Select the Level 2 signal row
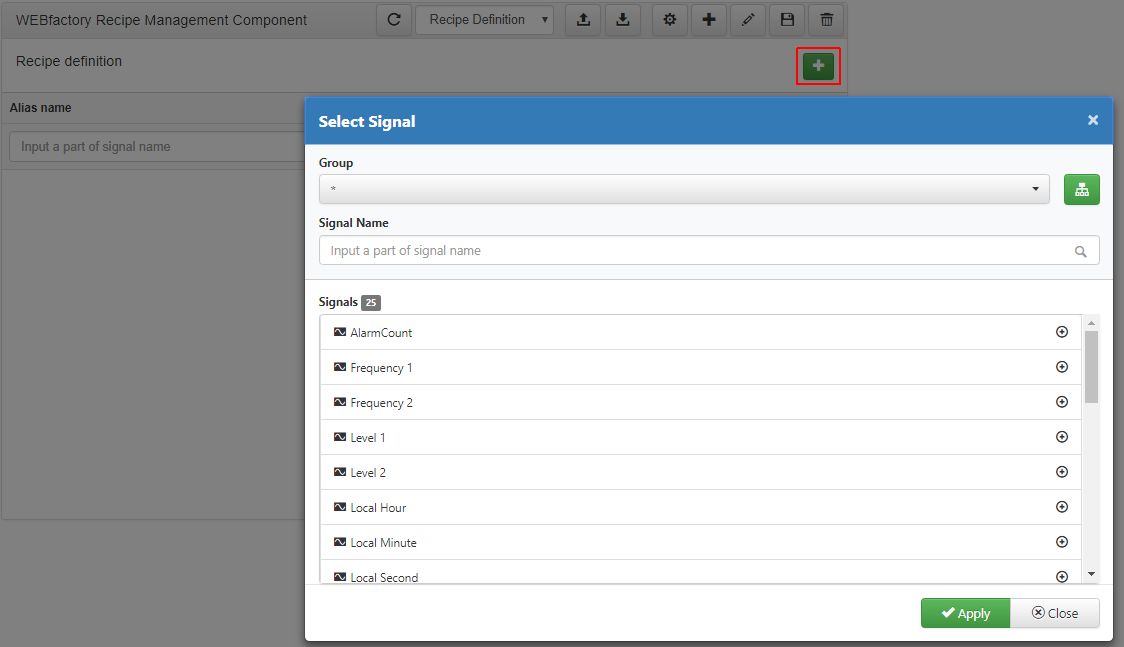 700,473
